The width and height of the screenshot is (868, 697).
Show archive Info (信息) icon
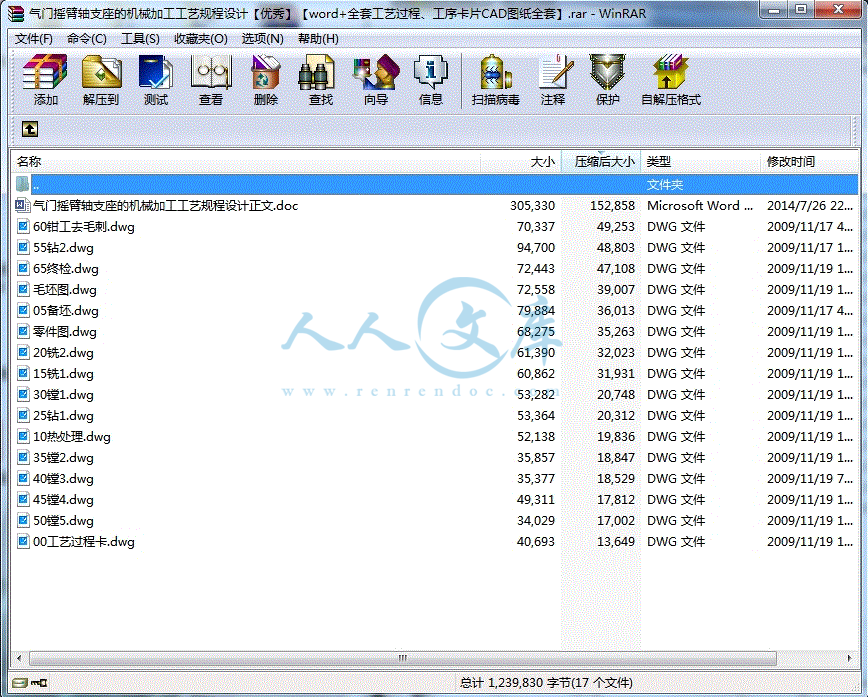coord(431,72)
